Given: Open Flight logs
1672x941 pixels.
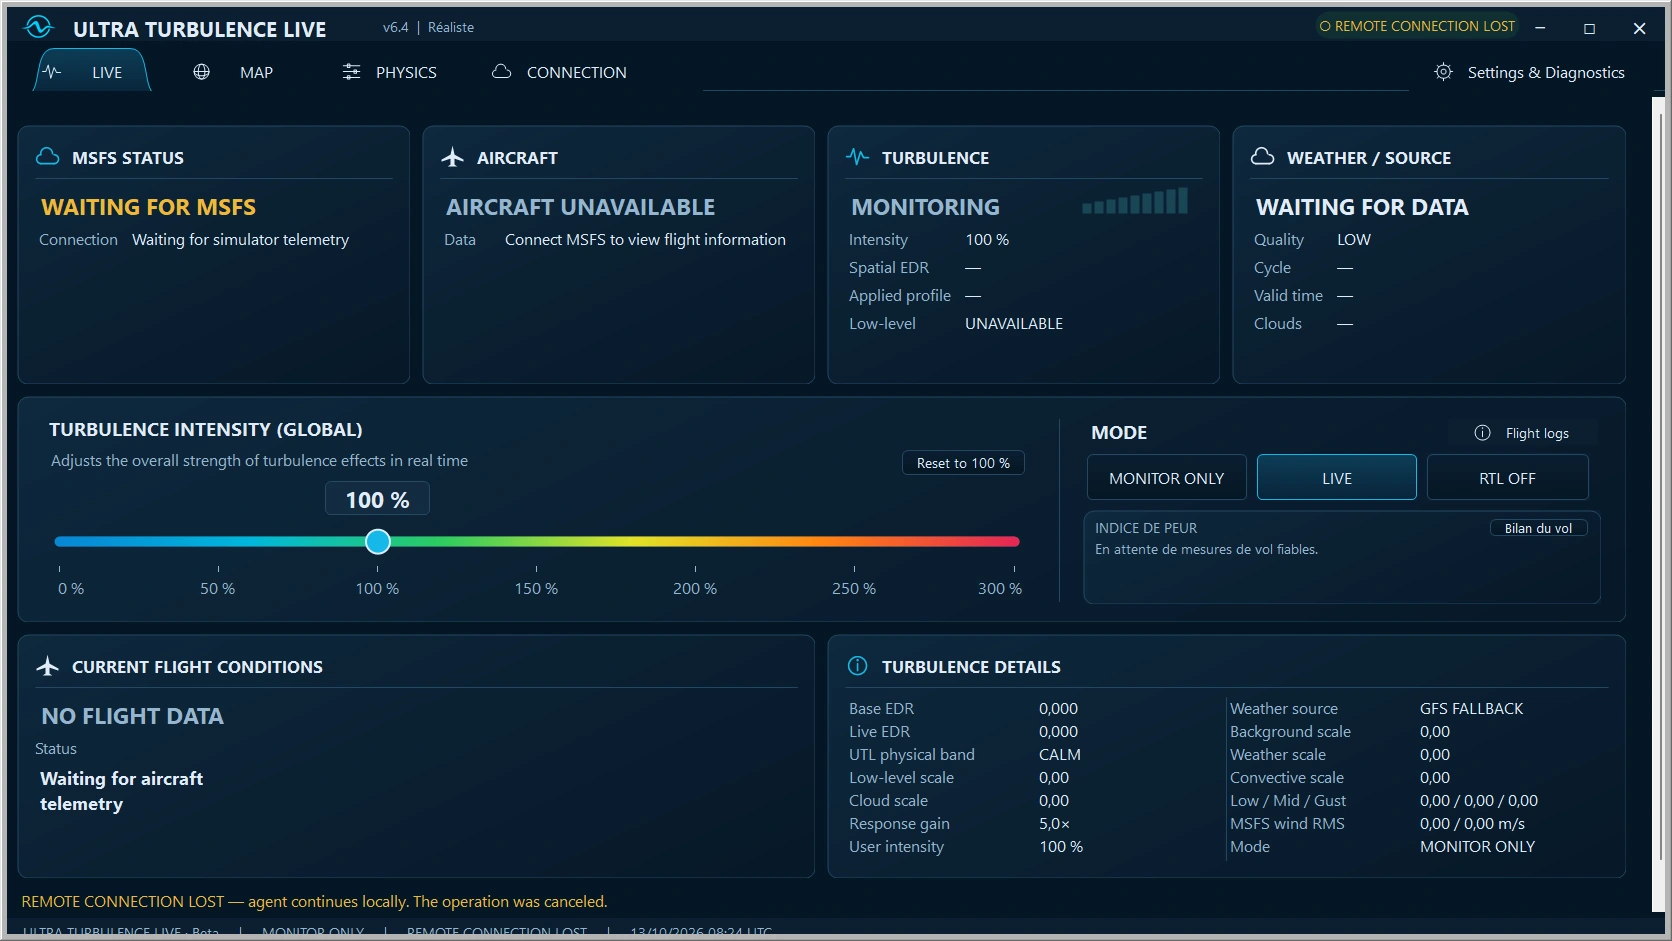Looking at the screenshot, I should click(x=1523, y=433).
